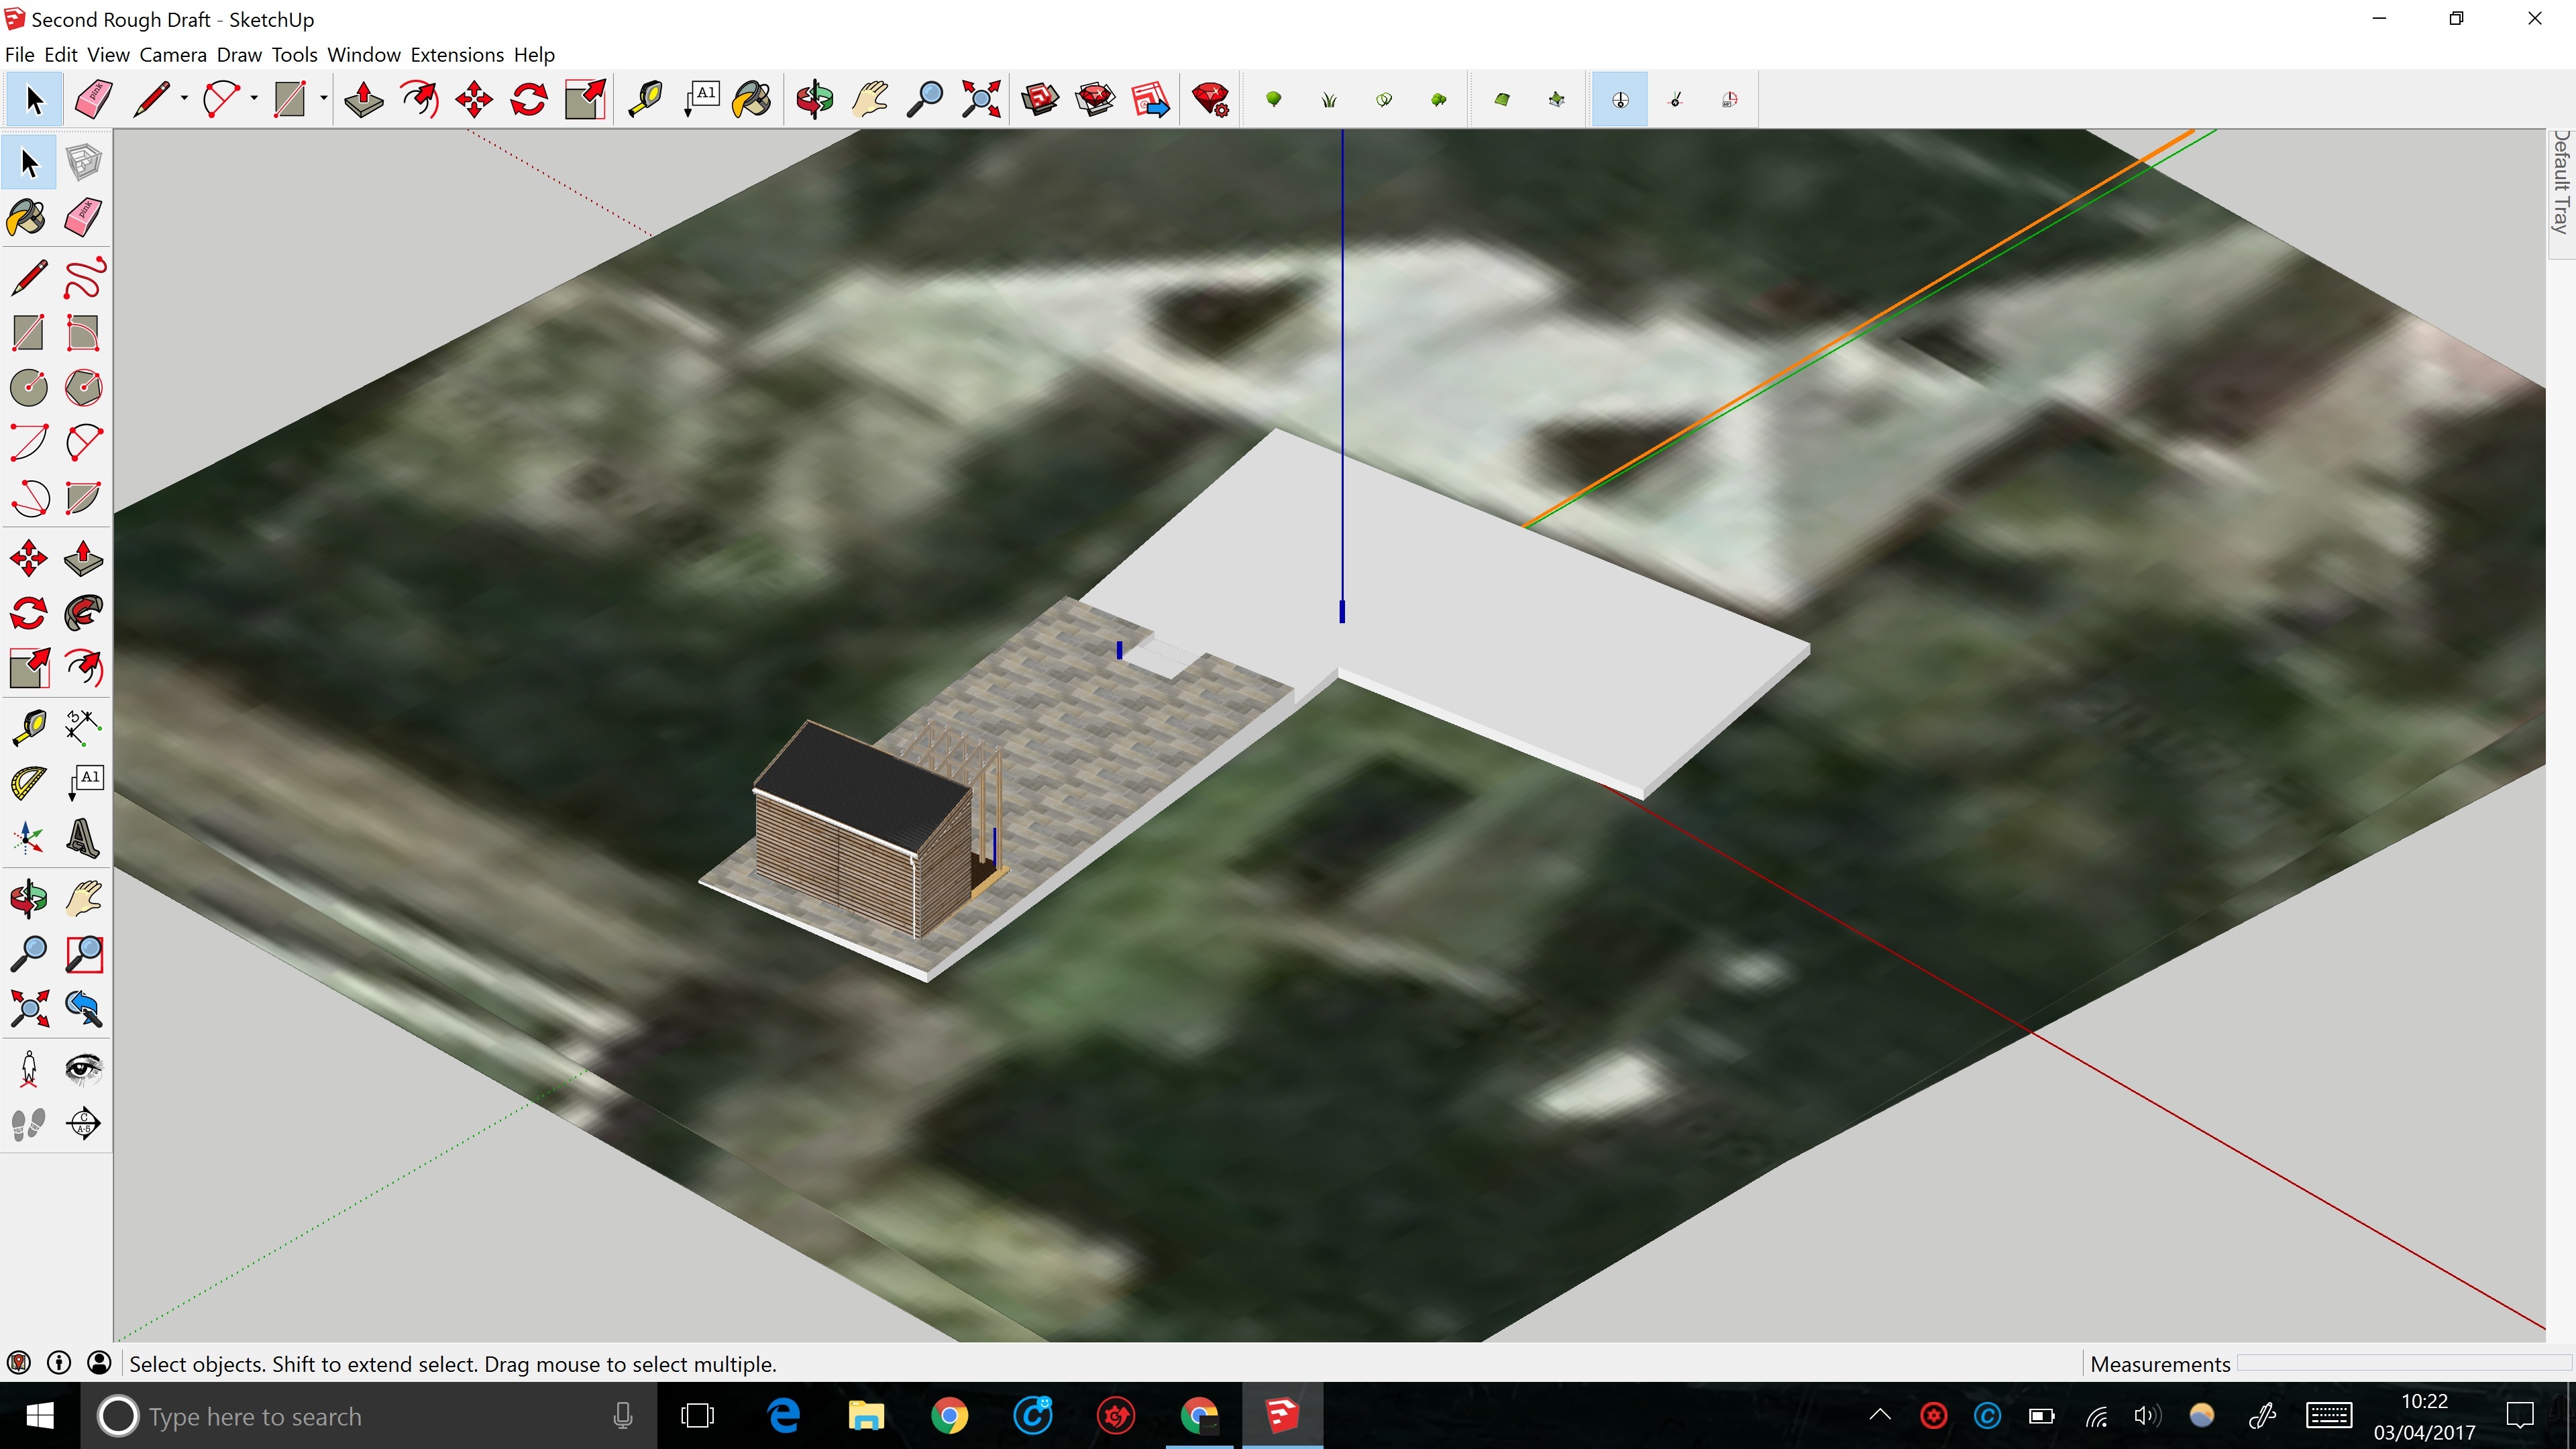2576x1449 pixels.
Task: Select the Protractor tool in left toolbar
Action: (x=28, y=782)
